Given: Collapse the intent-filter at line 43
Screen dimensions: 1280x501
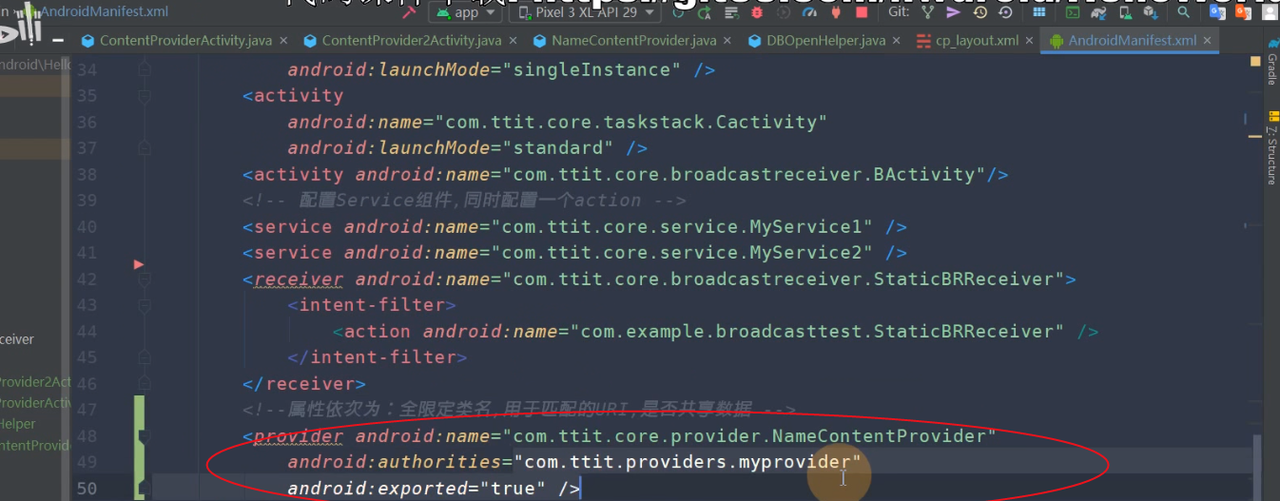Looking at the screenshot, I should 144,305.
